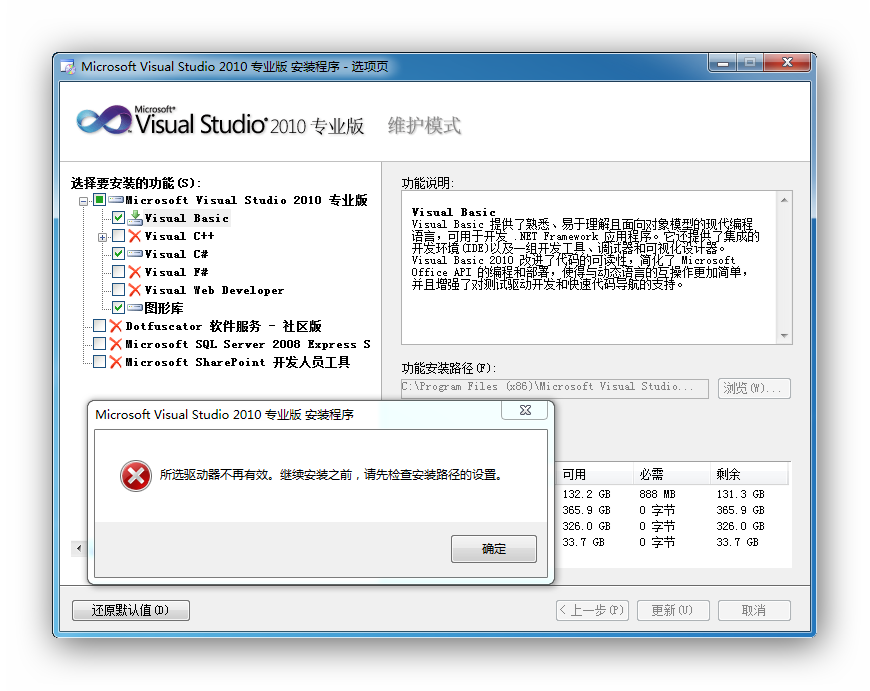Click the 可用 column header
870x691 pixels.
pyautogui.click(x=595, y=475)
